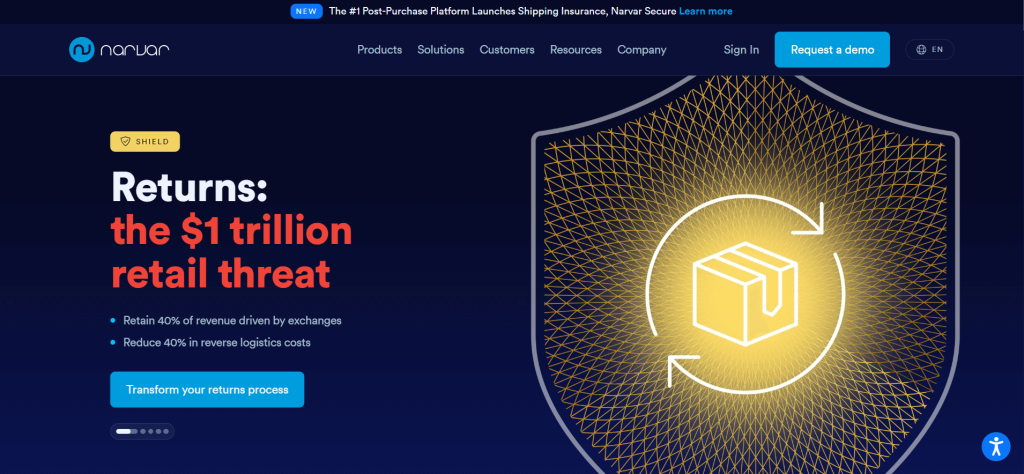Click the Narvar logo icon
The height and width of the screenshot is (474, 1024).
[x=82, y=50]
